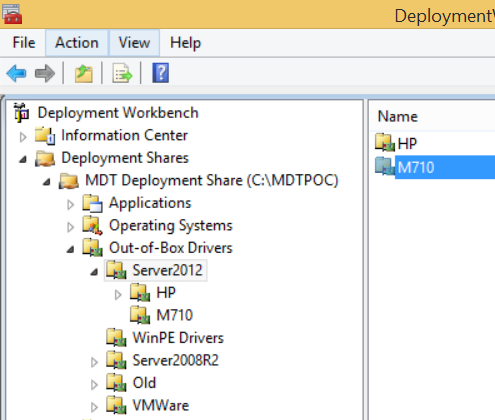Viewport: 495px width, 420px height.
Task: Click the HP folder icon in Name list
Action: pyautogui.click(x=385, y=143)
